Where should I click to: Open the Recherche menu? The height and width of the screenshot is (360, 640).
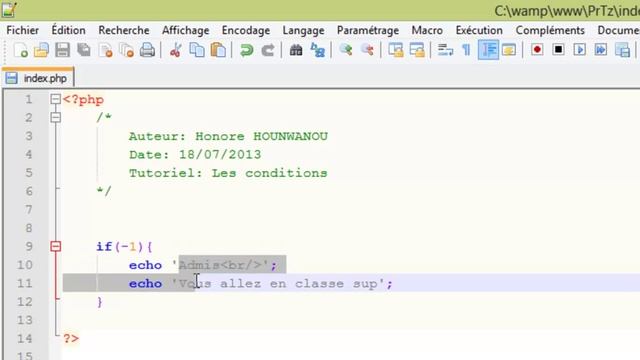point(124,30)
